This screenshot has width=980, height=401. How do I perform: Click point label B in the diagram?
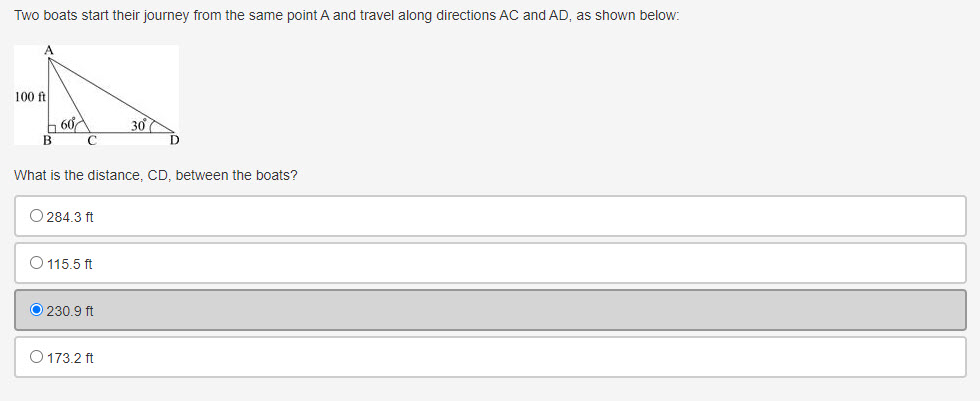pos(46,141)
